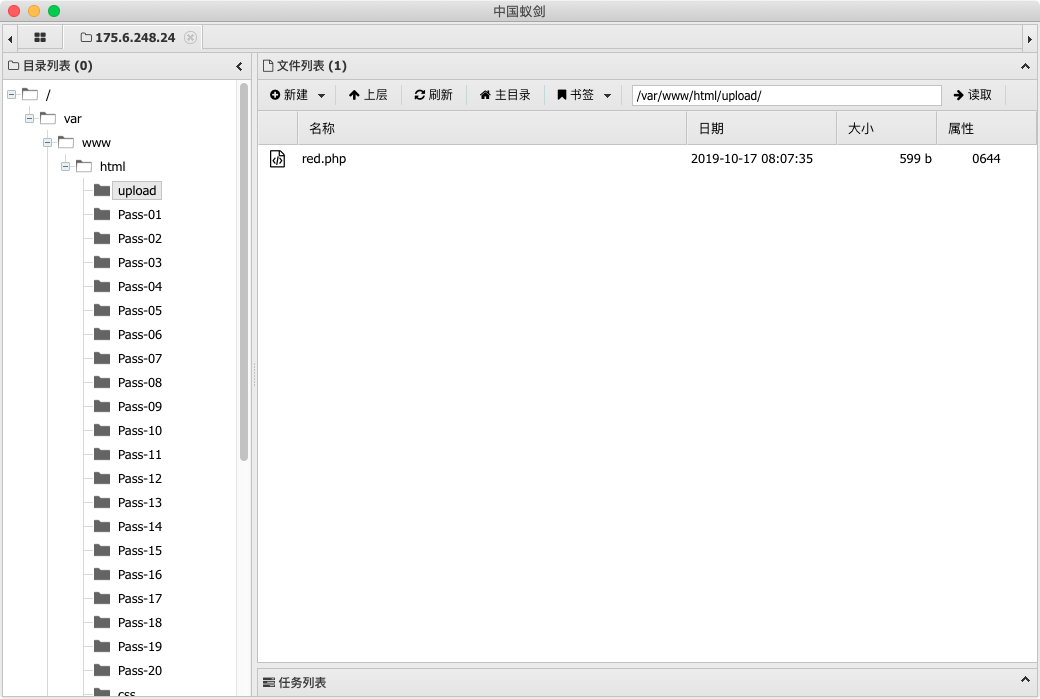The image size is (1040, 699).
Task: Go up one level with 上层
Action: pos(368,95)
